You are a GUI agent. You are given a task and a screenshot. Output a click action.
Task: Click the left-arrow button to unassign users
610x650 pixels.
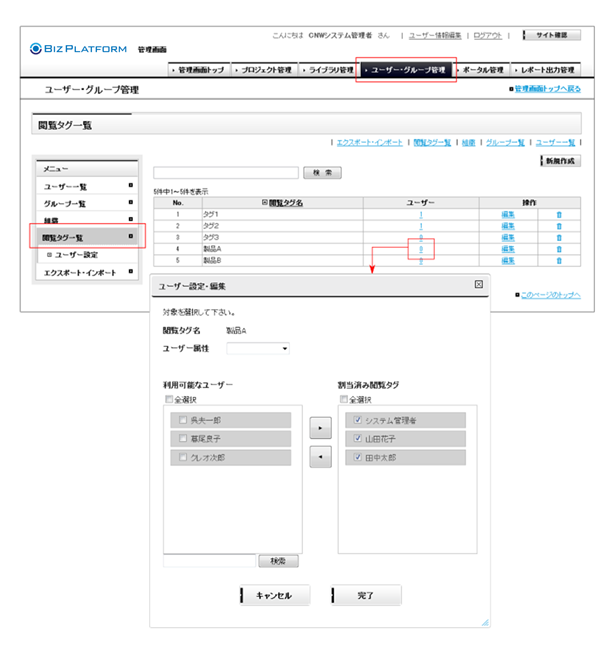(320, 457)
